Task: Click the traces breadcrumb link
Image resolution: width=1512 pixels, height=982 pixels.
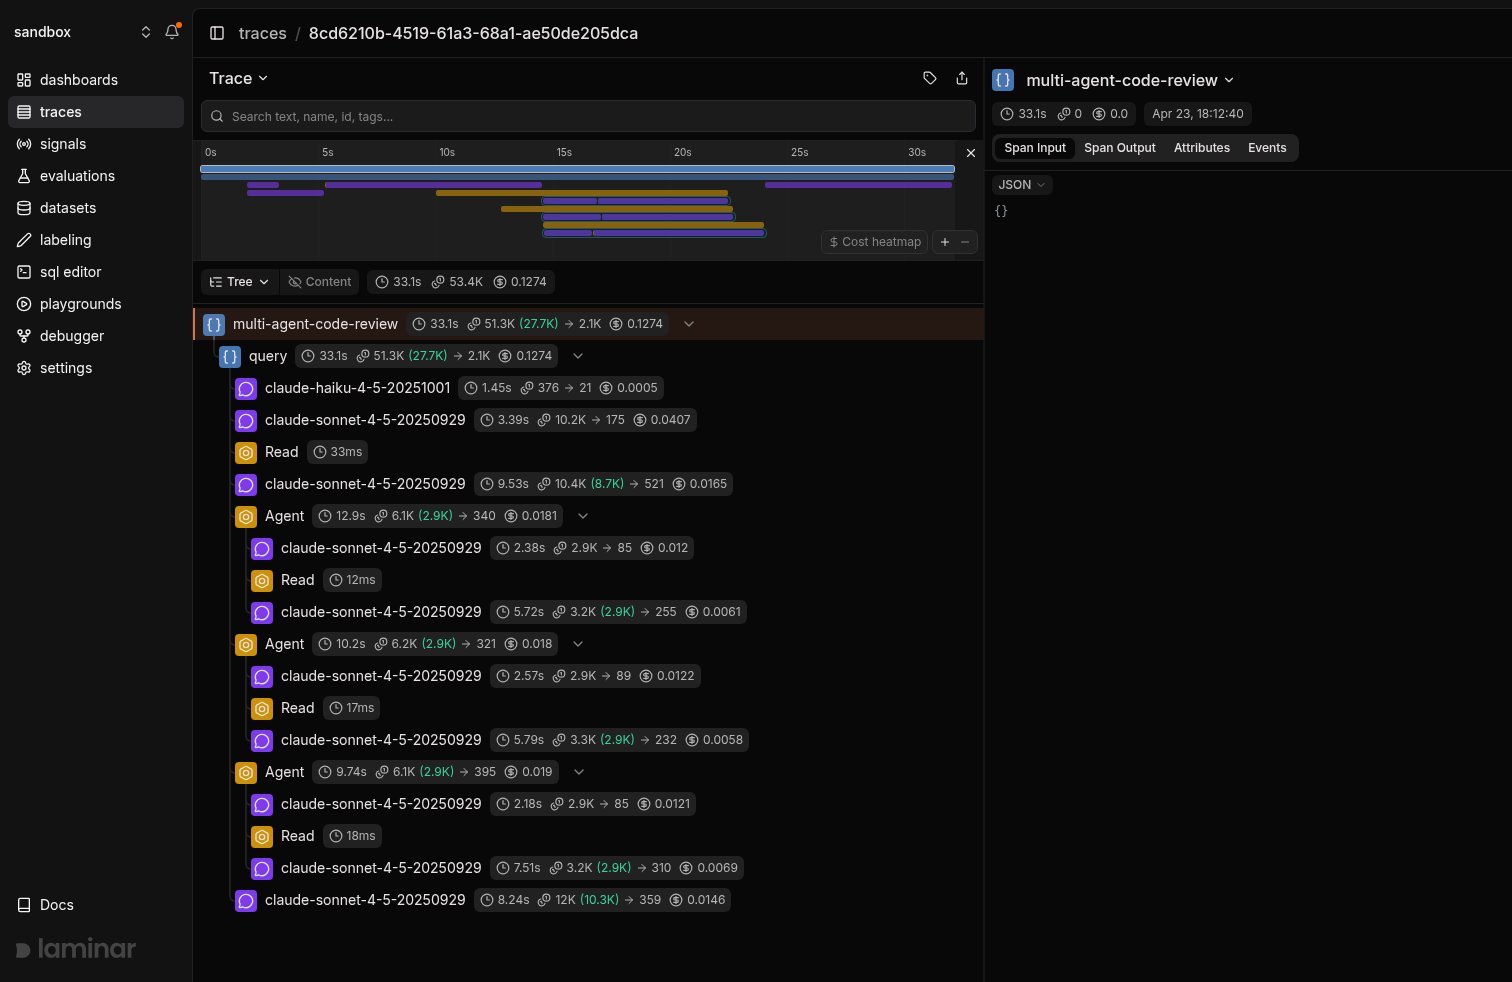Action: 263,33
